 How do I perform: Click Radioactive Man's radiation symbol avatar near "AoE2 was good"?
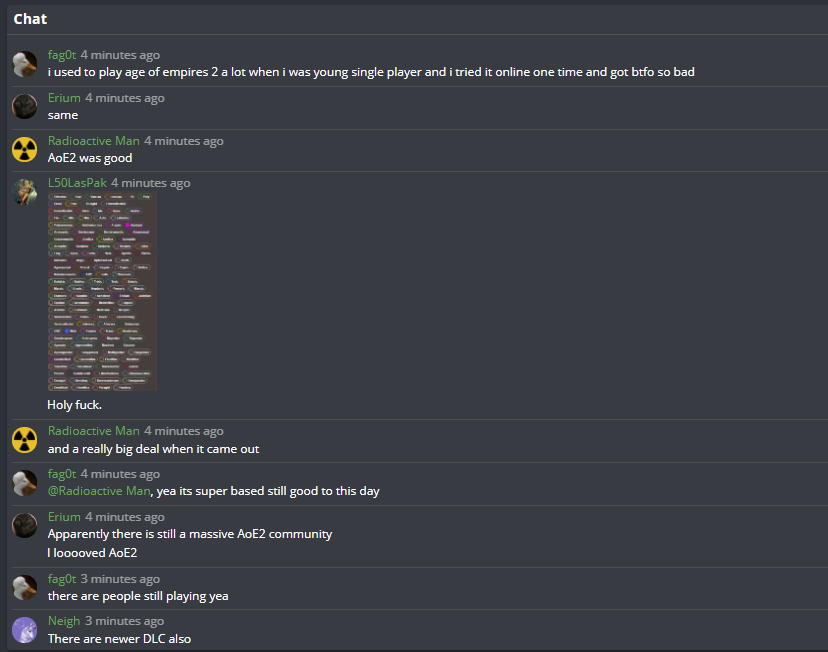pyautogui.click(x=25, y=149)
